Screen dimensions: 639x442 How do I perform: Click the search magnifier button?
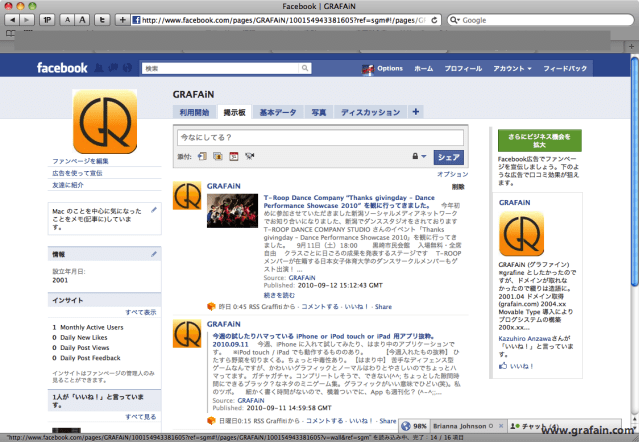304,68
